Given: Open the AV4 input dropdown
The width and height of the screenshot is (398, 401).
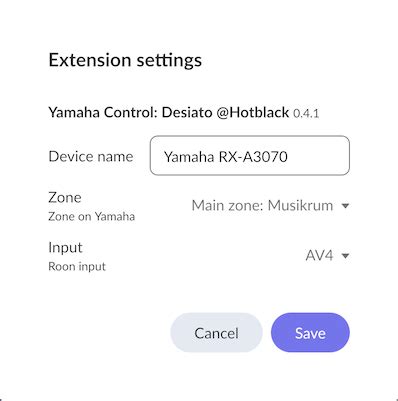Looking at the screenshot, I should [x=327, y=256].
